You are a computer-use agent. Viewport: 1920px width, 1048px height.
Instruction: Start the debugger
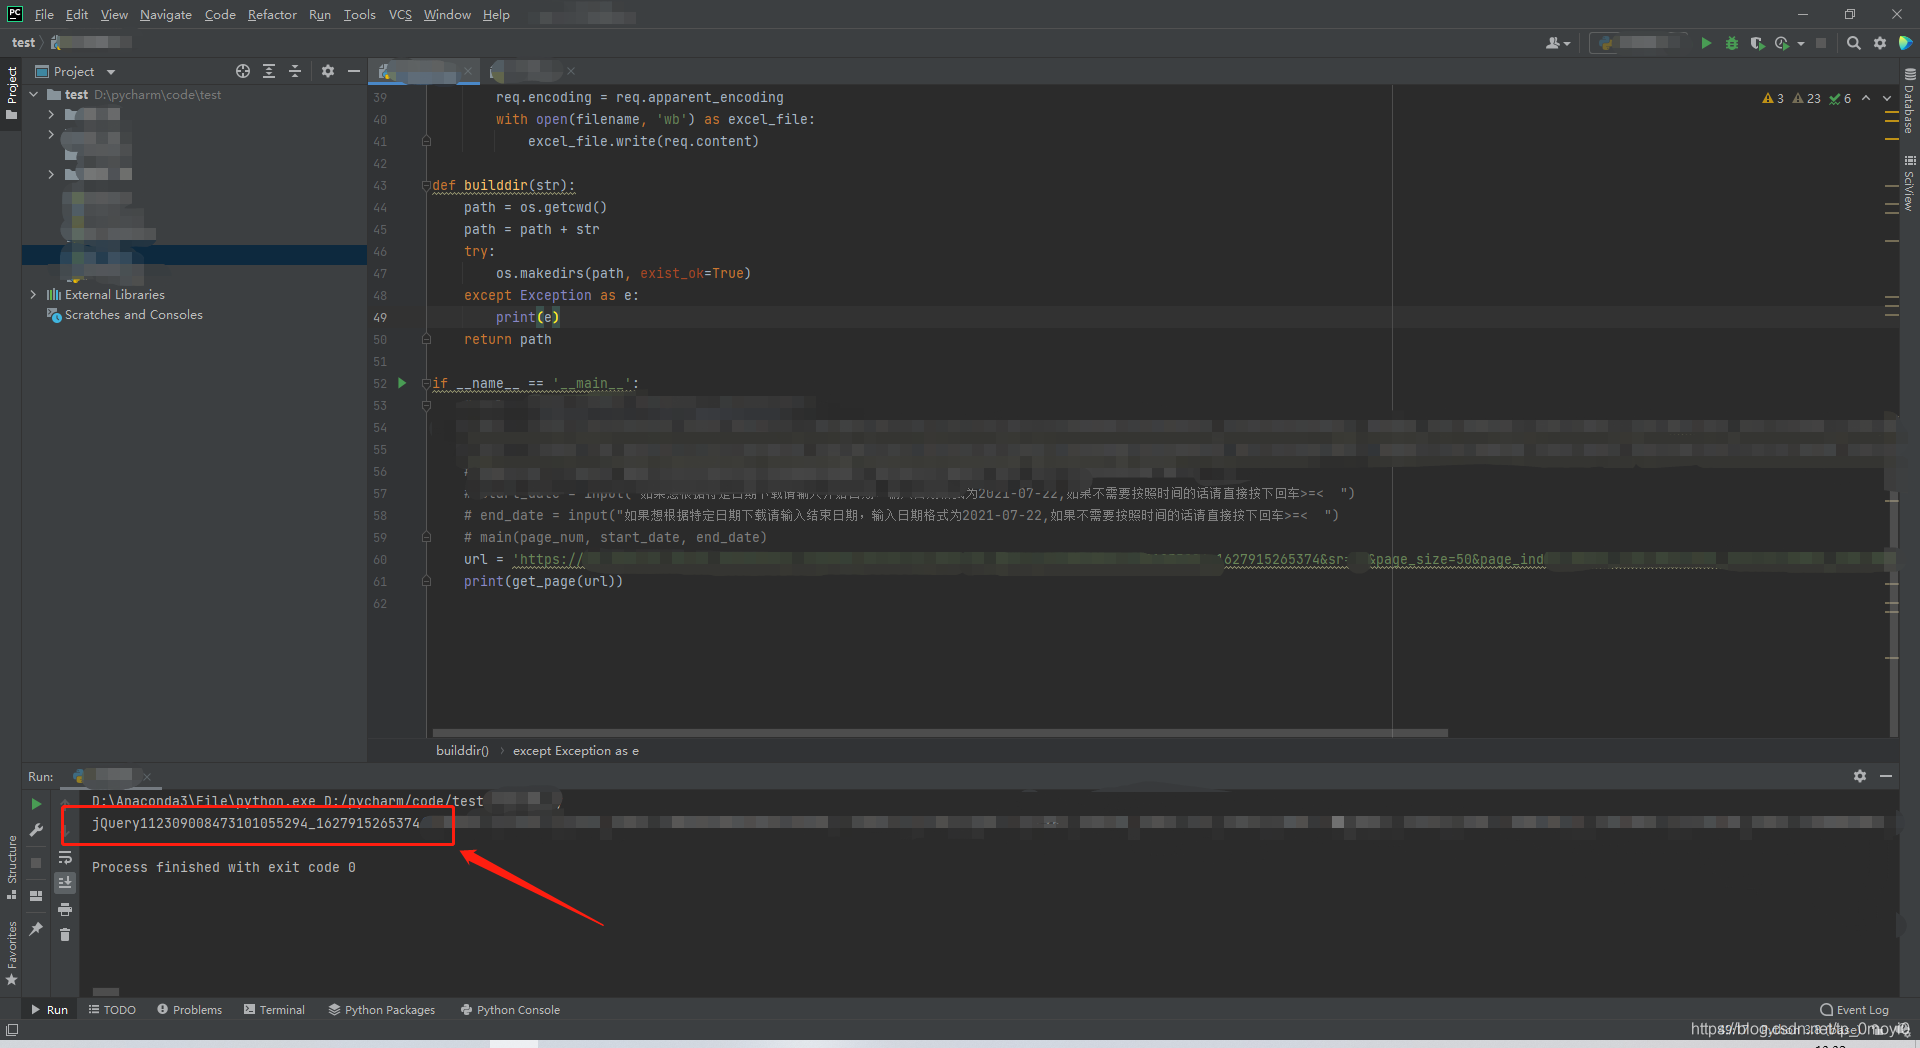click(1732, 43)
